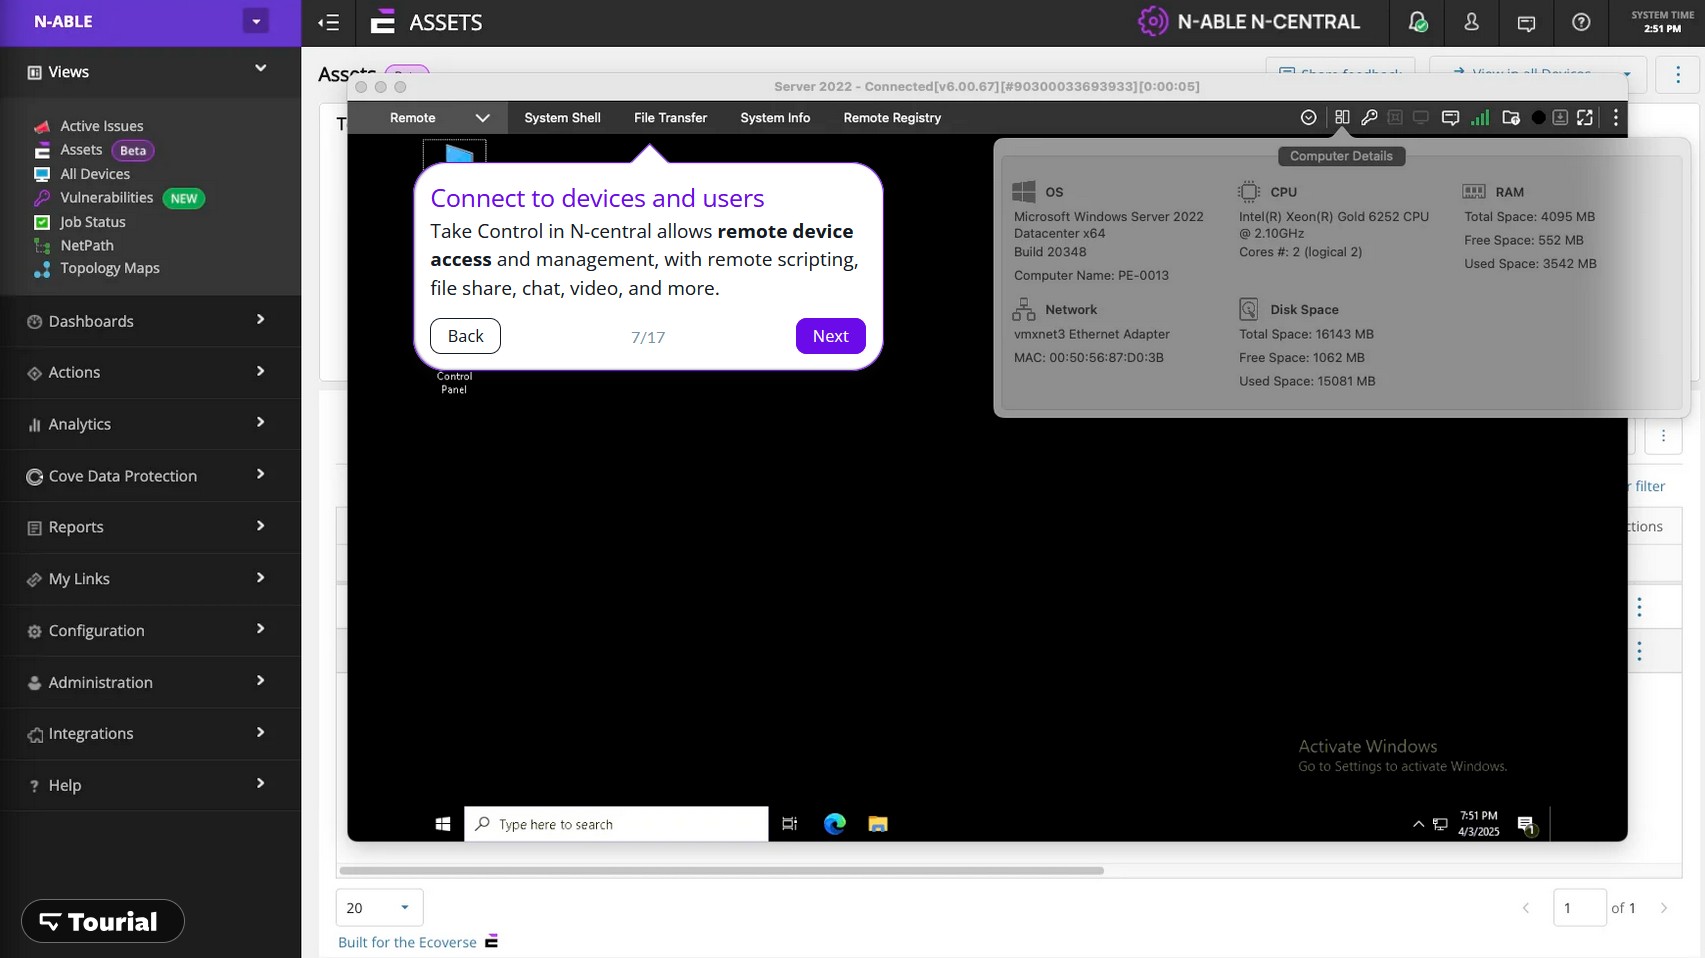Expand the Reports menu section

pos(150,527)
